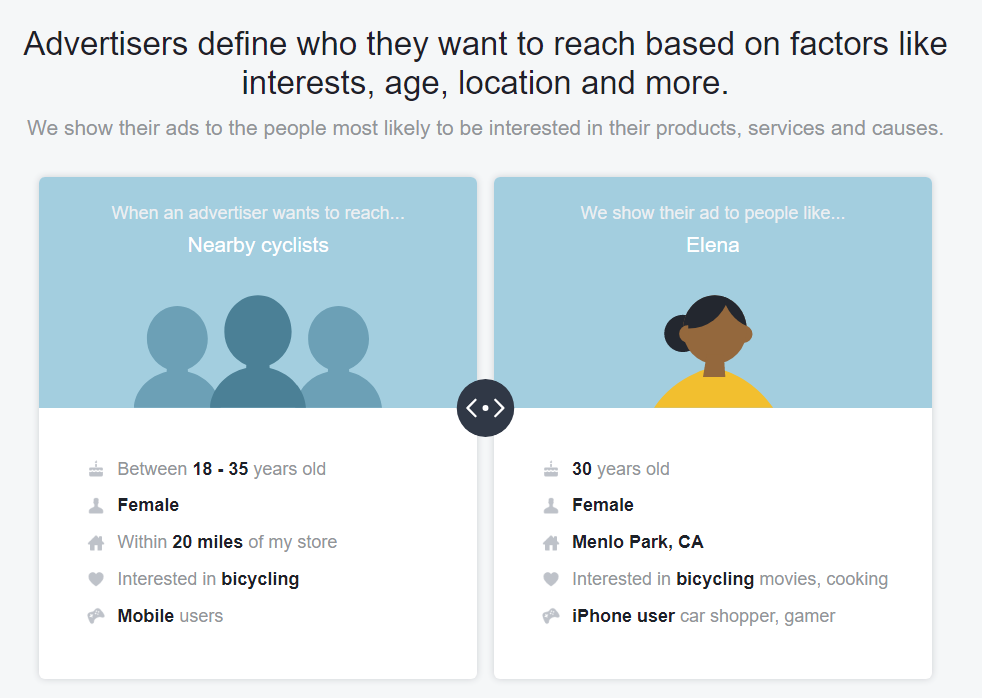Click the gamepad icon beside Mobile users

pos(96,616)
